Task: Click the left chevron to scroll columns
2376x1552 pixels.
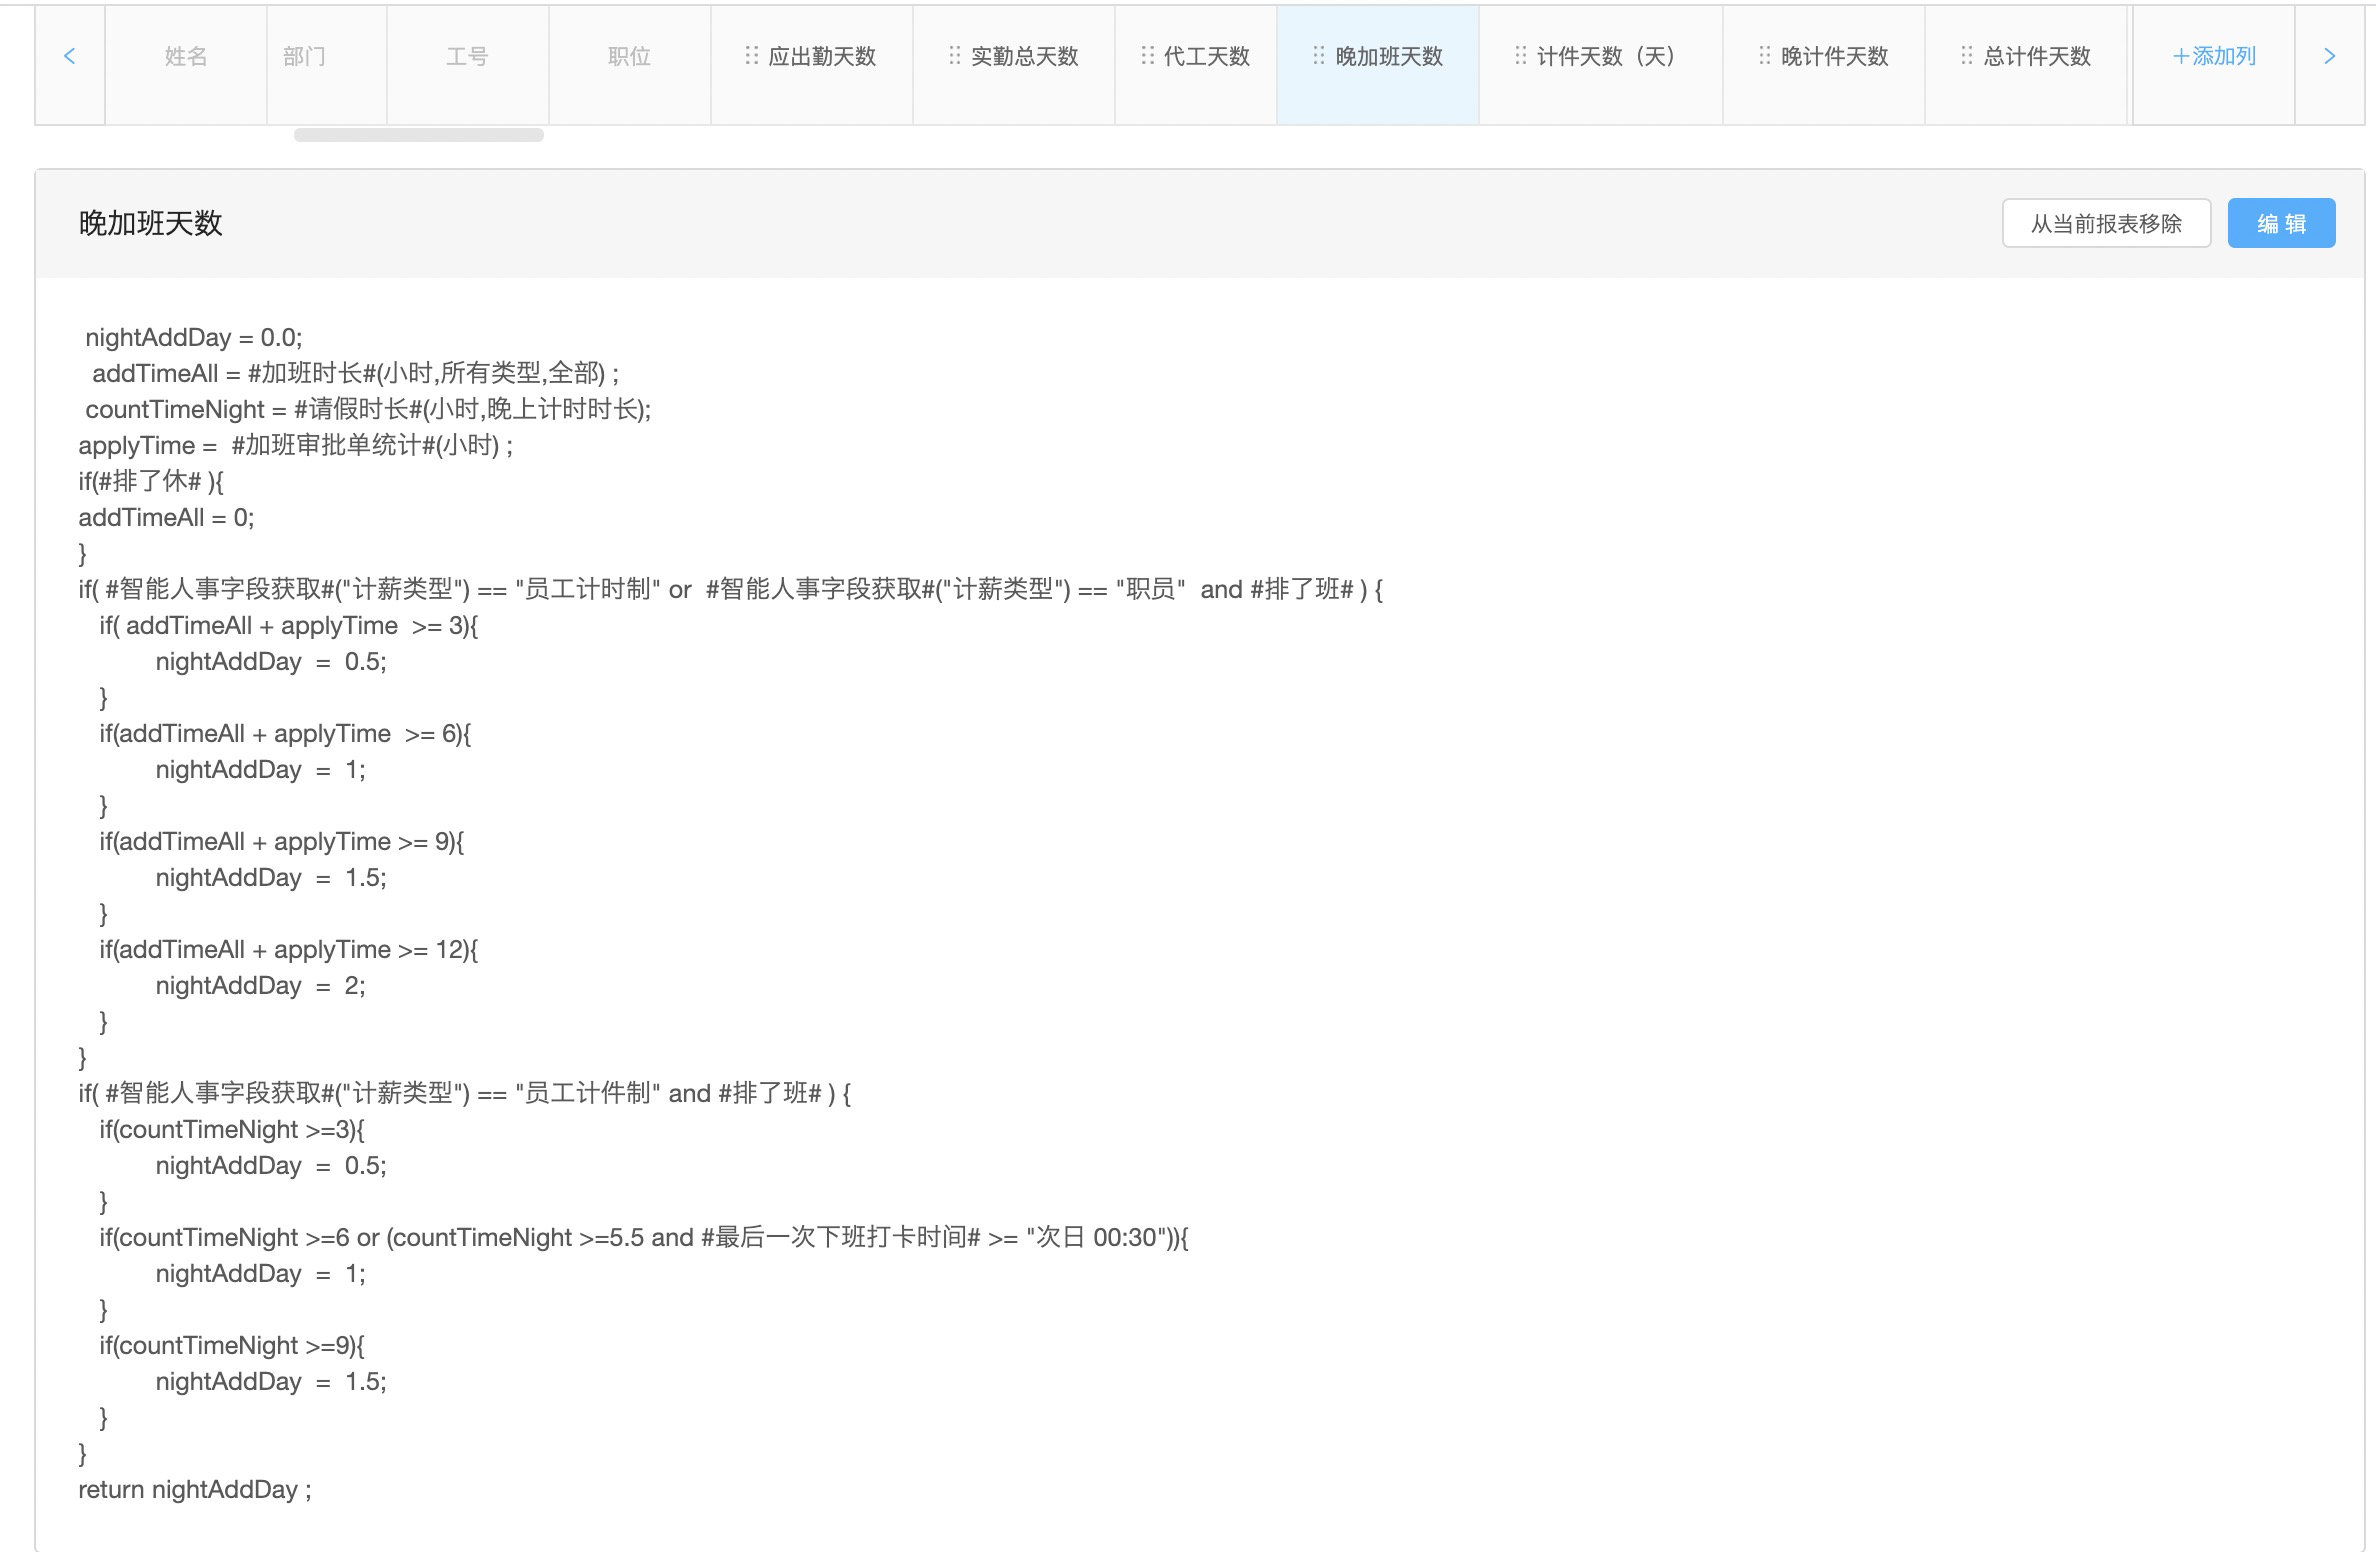Action: (69, 57)
